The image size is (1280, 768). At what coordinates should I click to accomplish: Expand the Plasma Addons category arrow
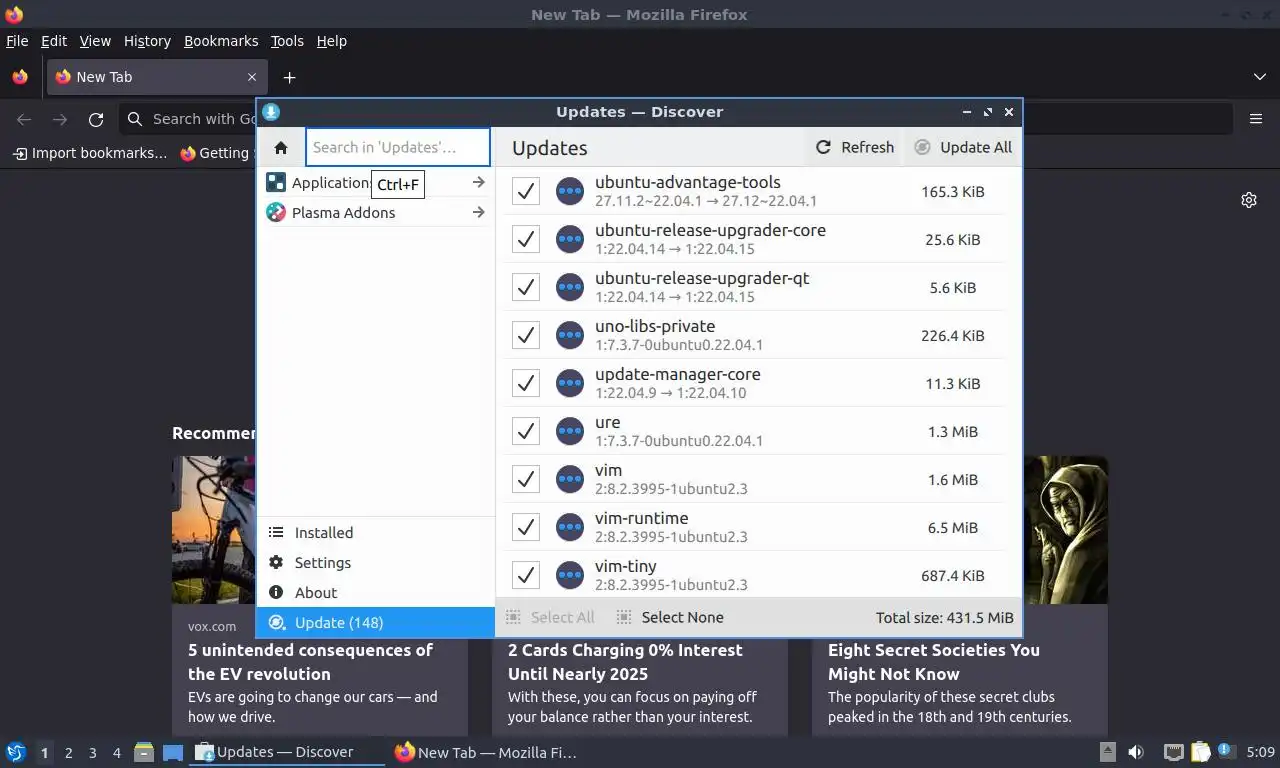478,212
